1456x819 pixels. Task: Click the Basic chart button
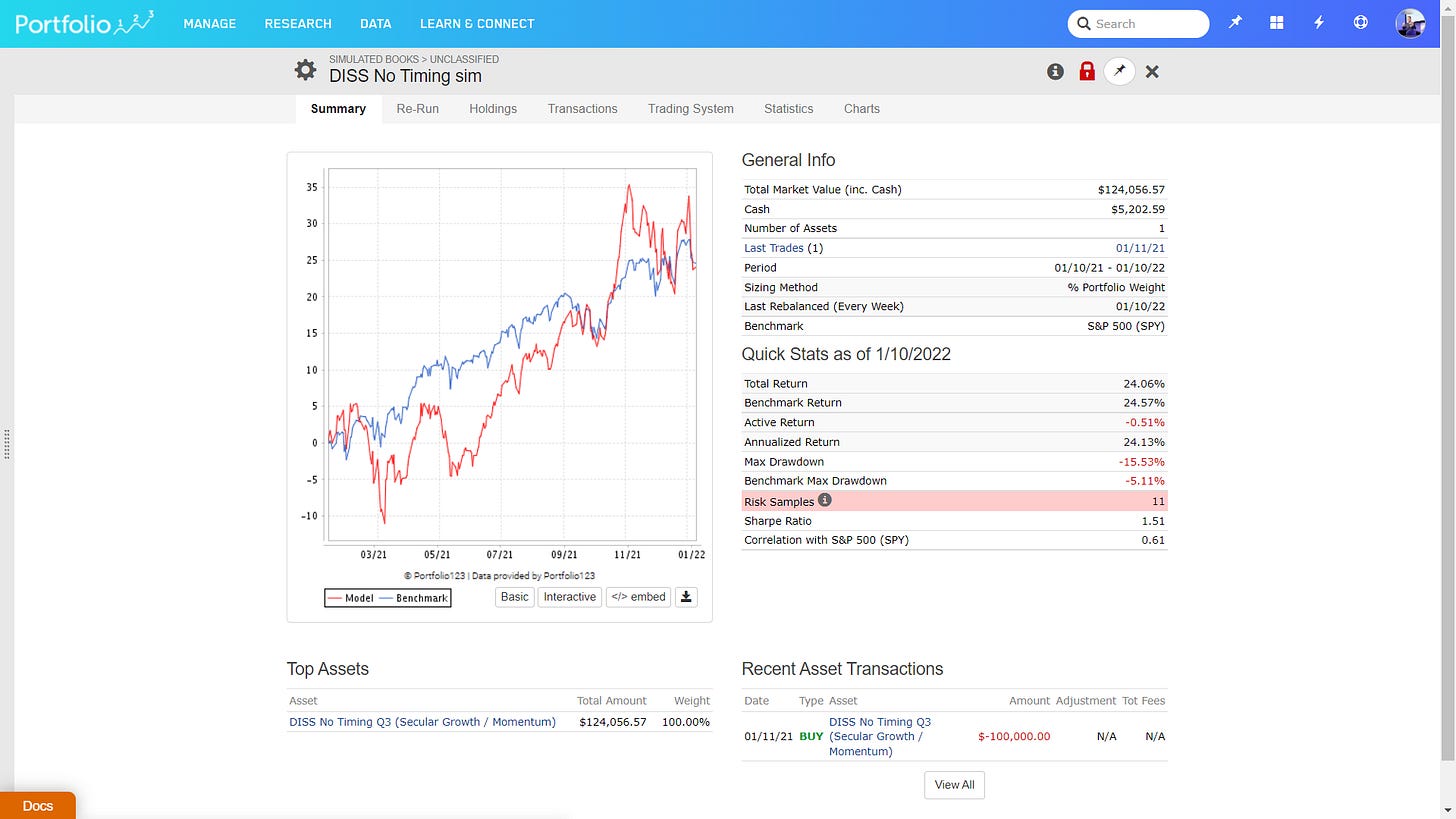pyautogui.click(x=515, y=597)
